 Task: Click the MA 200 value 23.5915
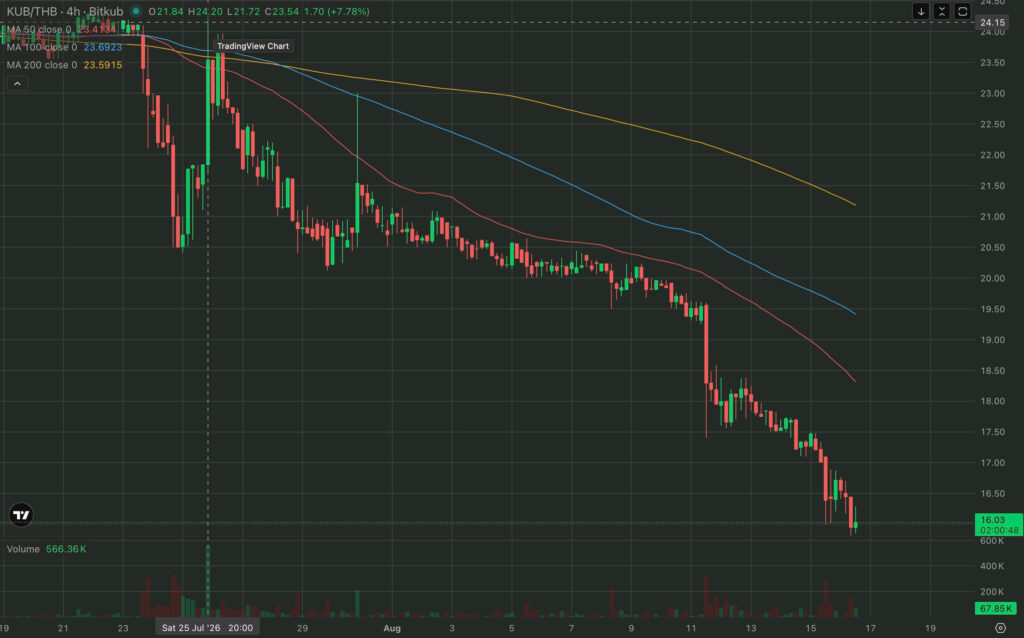coord(103,65)
